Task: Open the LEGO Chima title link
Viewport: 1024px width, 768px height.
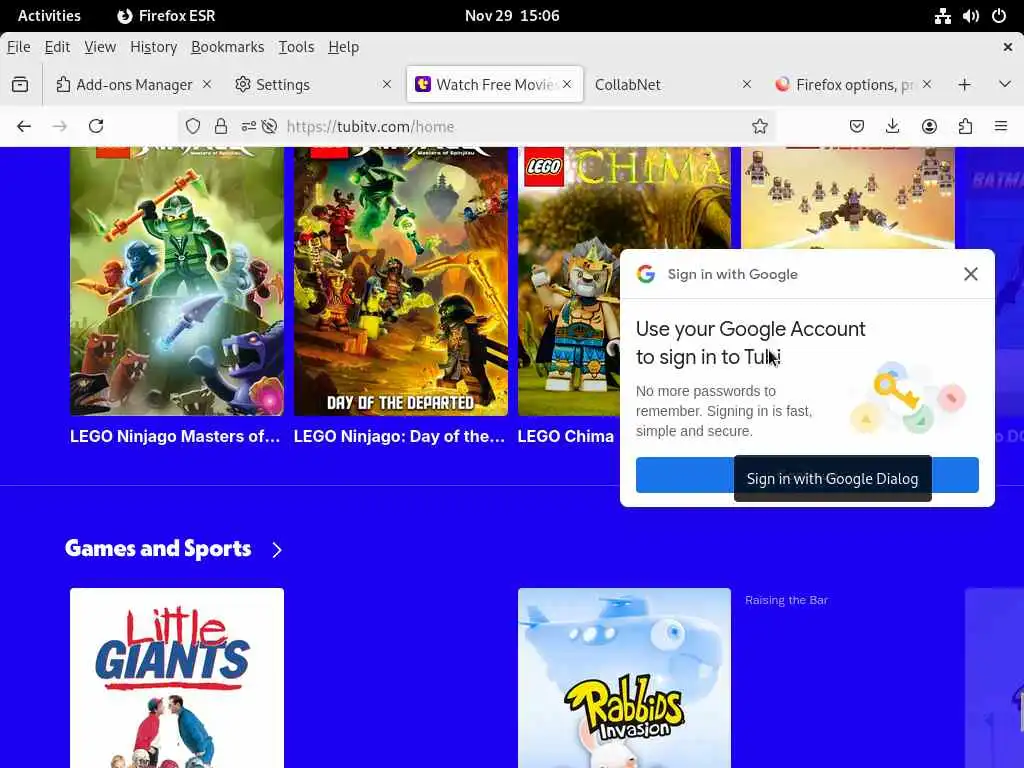Action: [x=566, y=436]
